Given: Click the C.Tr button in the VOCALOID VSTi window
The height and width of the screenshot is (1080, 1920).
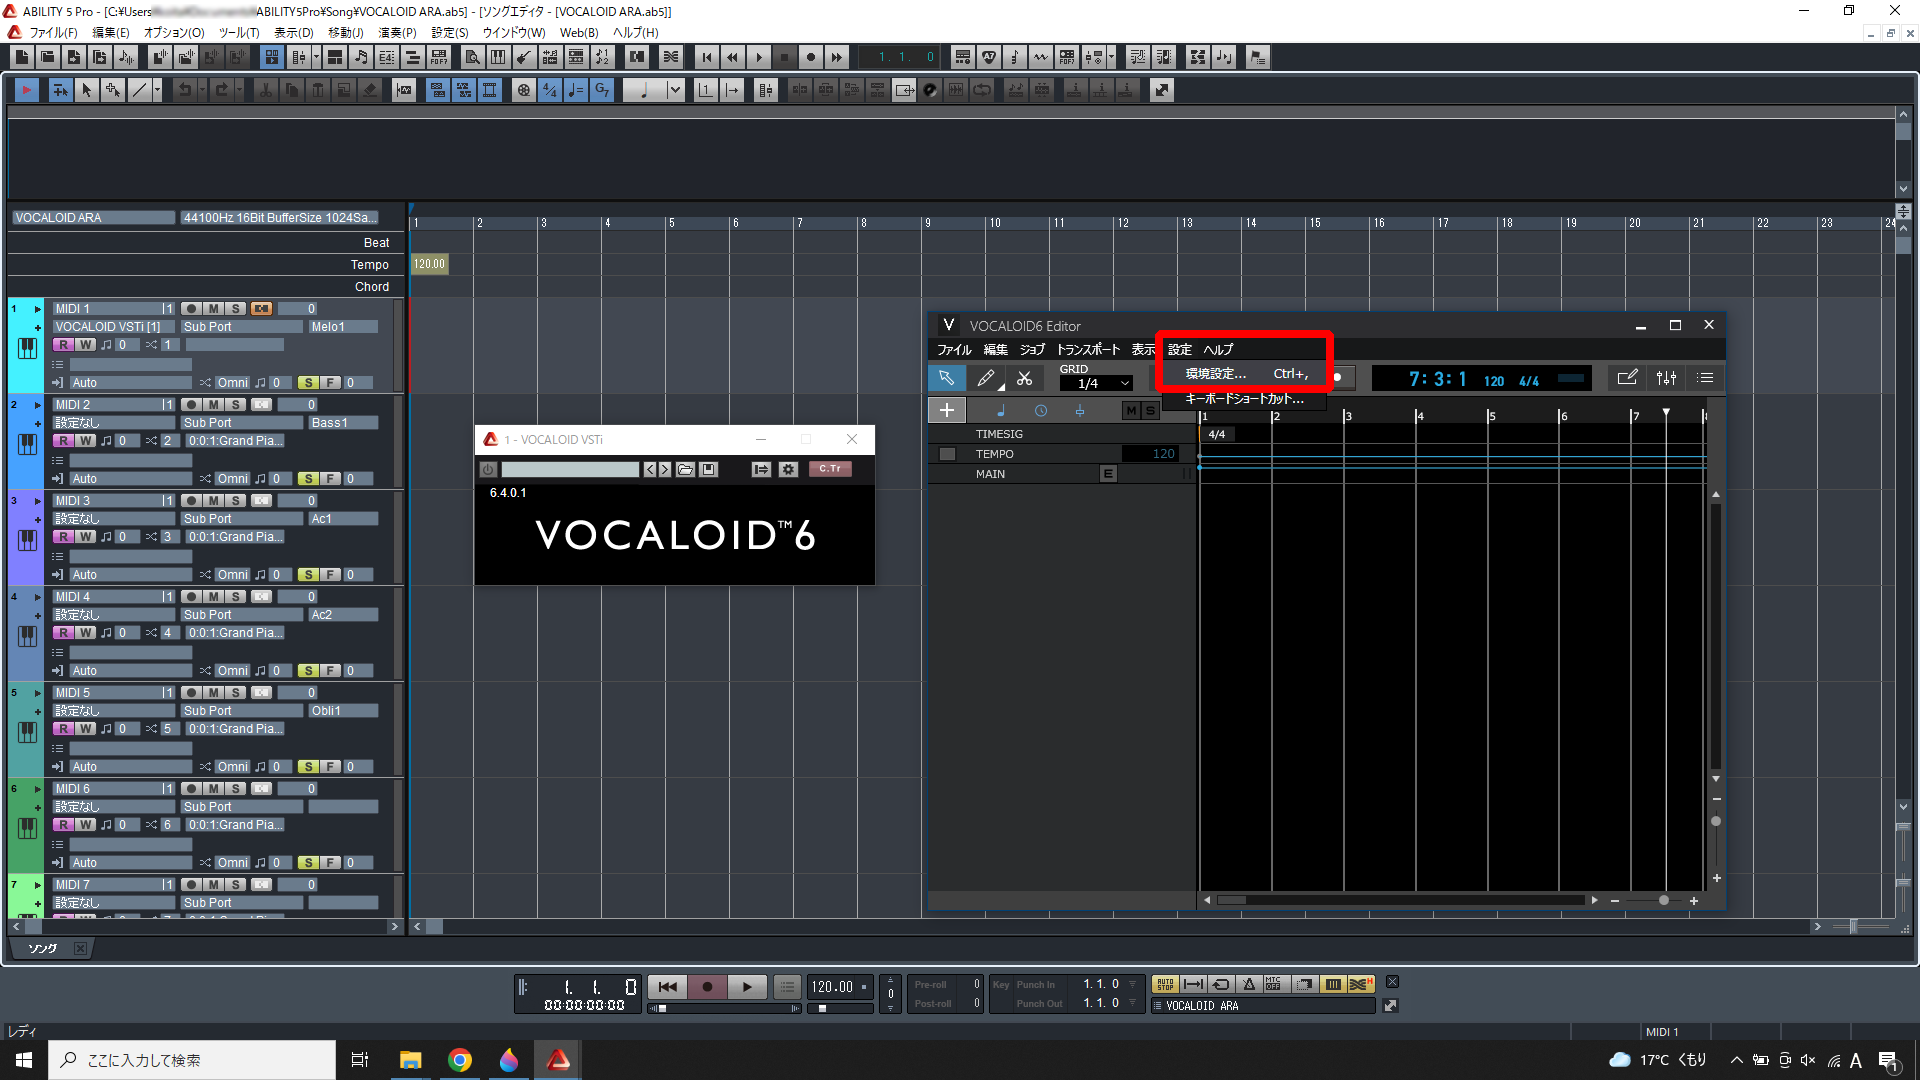Looking at the screenshot, I should [830, 468].
